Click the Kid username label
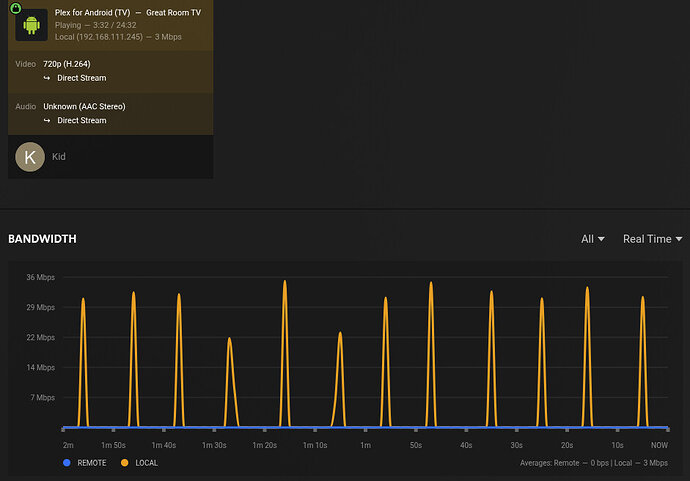 click(x=59, y=157)
